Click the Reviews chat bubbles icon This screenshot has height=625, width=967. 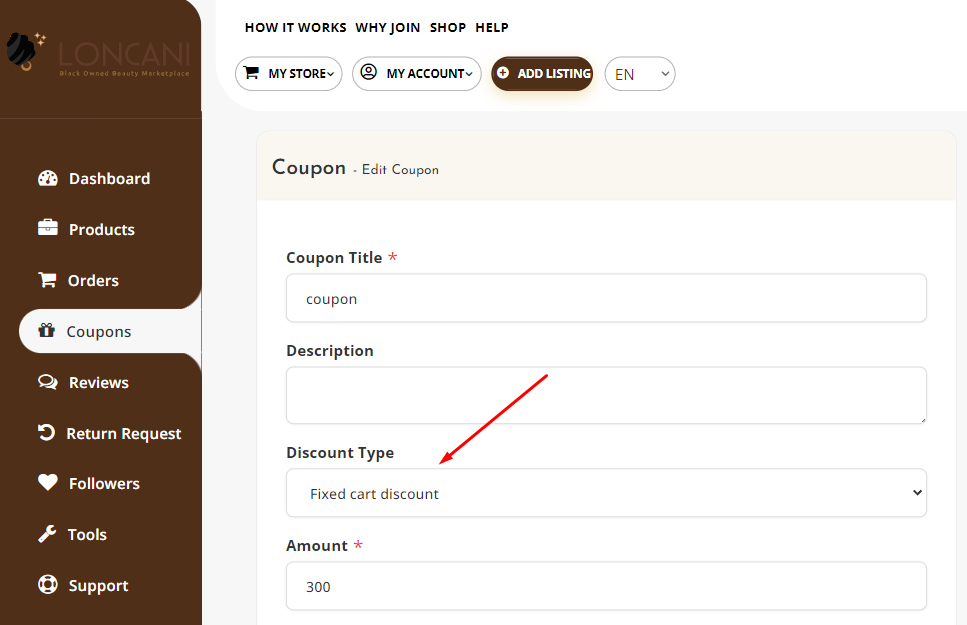(x=47, y=382)
